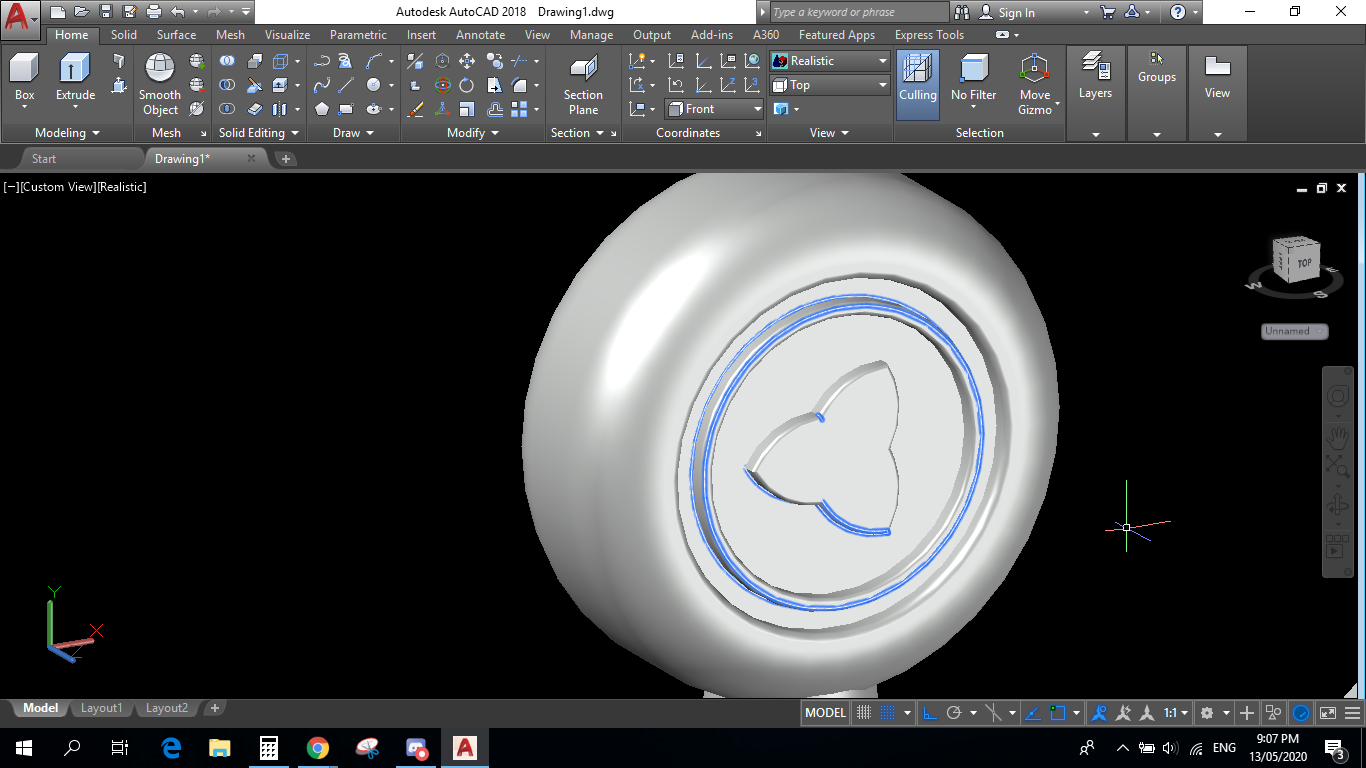Pick the Polyline draw tool
The image size is (1366, 768).
[322, 61]
